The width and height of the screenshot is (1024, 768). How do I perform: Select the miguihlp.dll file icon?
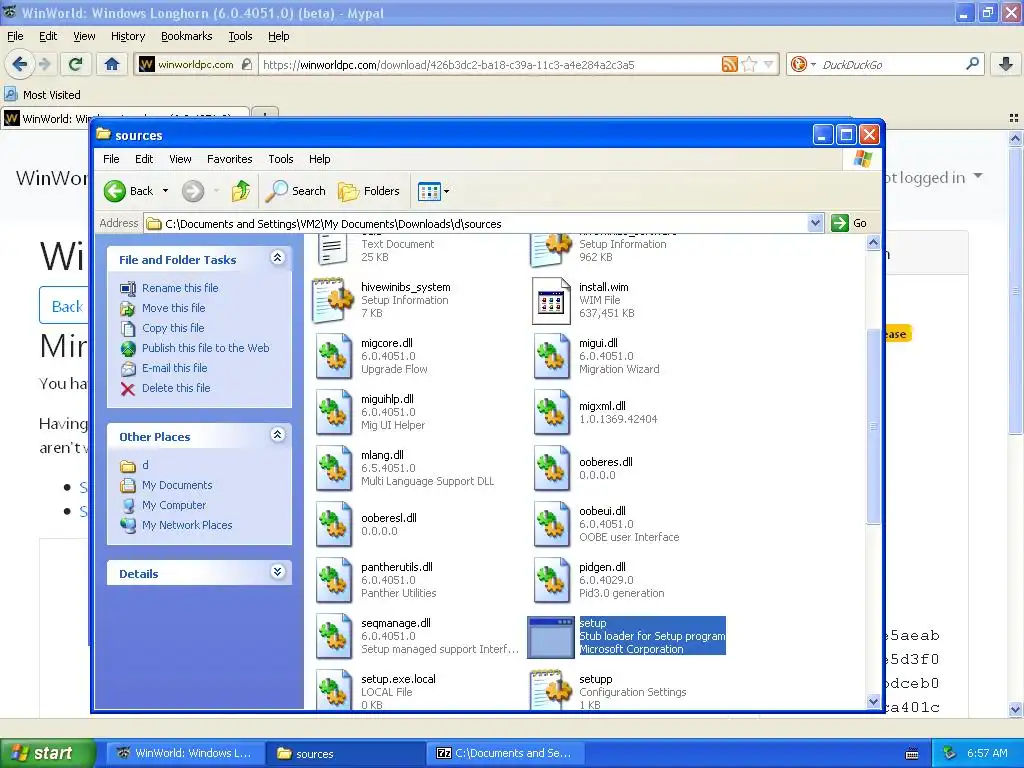334,412
